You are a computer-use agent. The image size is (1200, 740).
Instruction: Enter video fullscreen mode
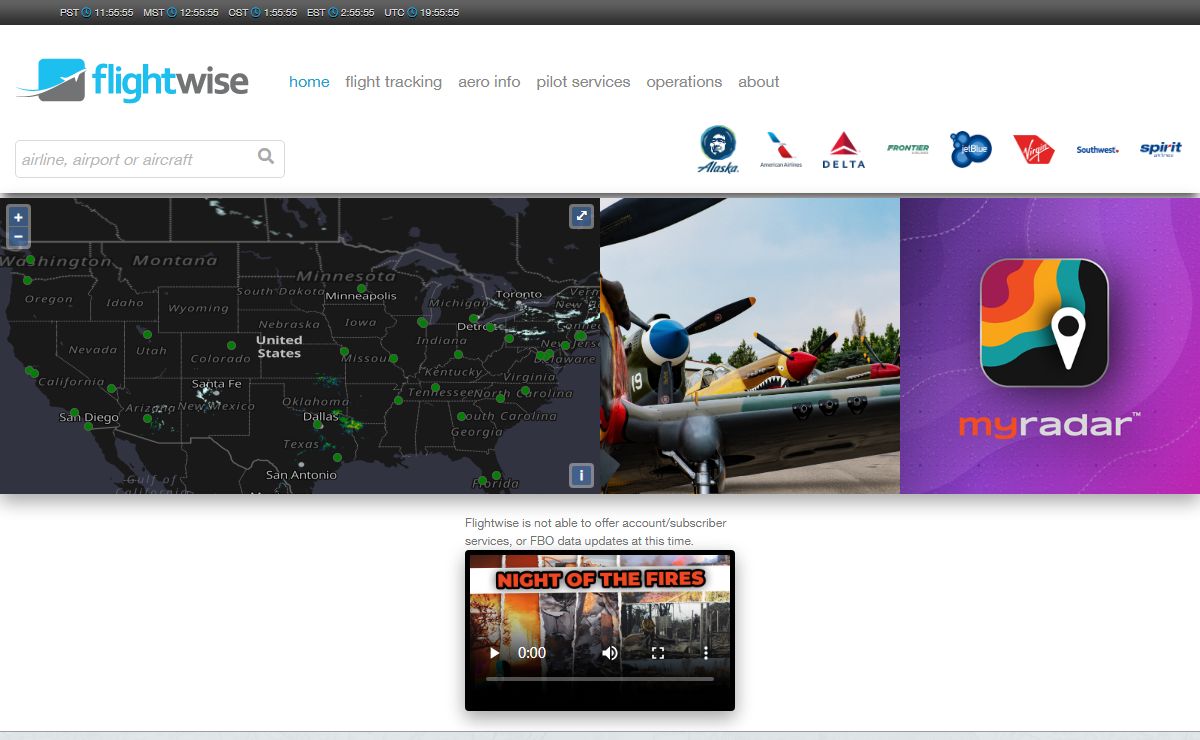click(x=658, y=653)
